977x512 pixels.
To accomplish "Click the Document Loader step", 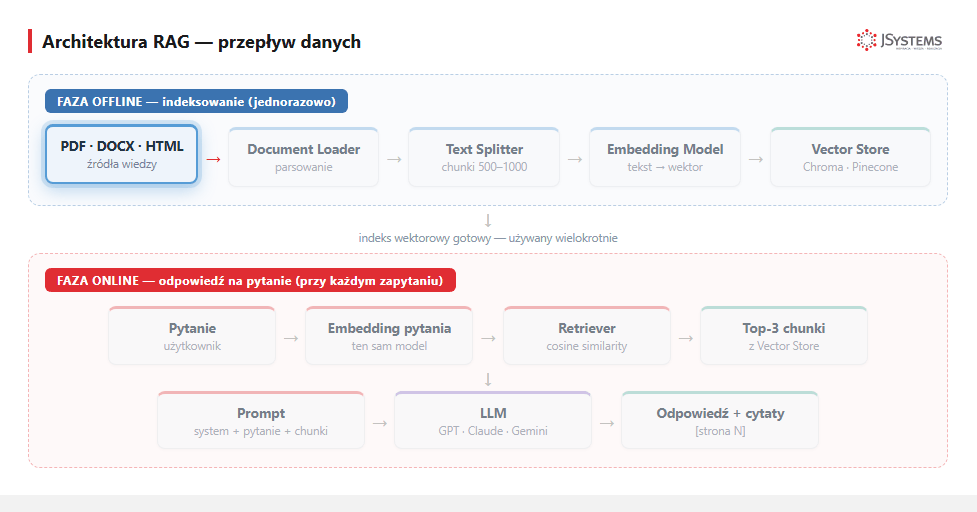I will 303,157.
